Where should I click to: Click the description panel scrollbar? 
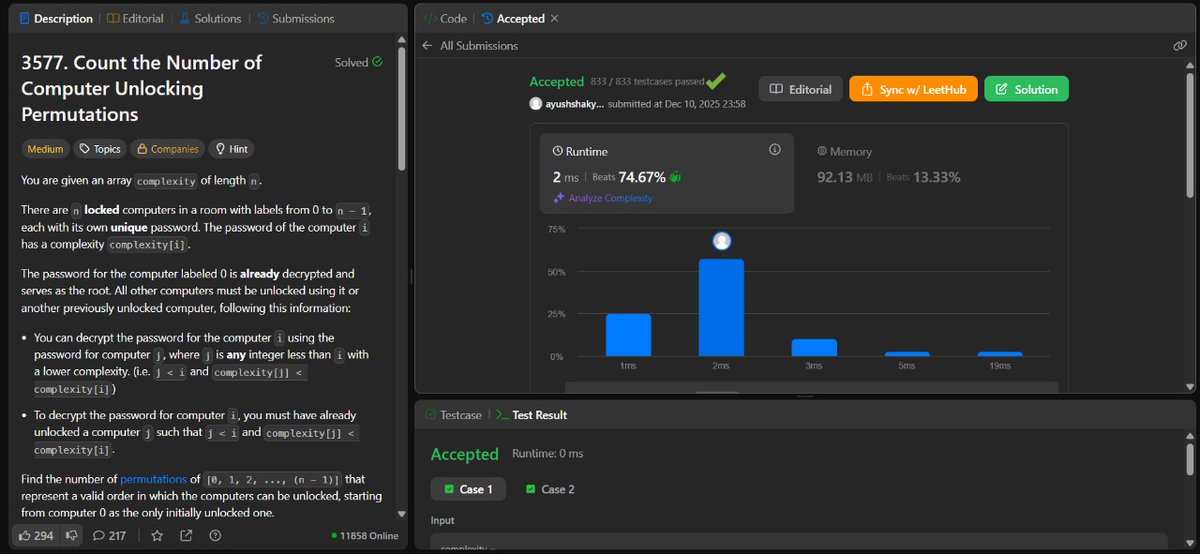(x=402, y=110)
